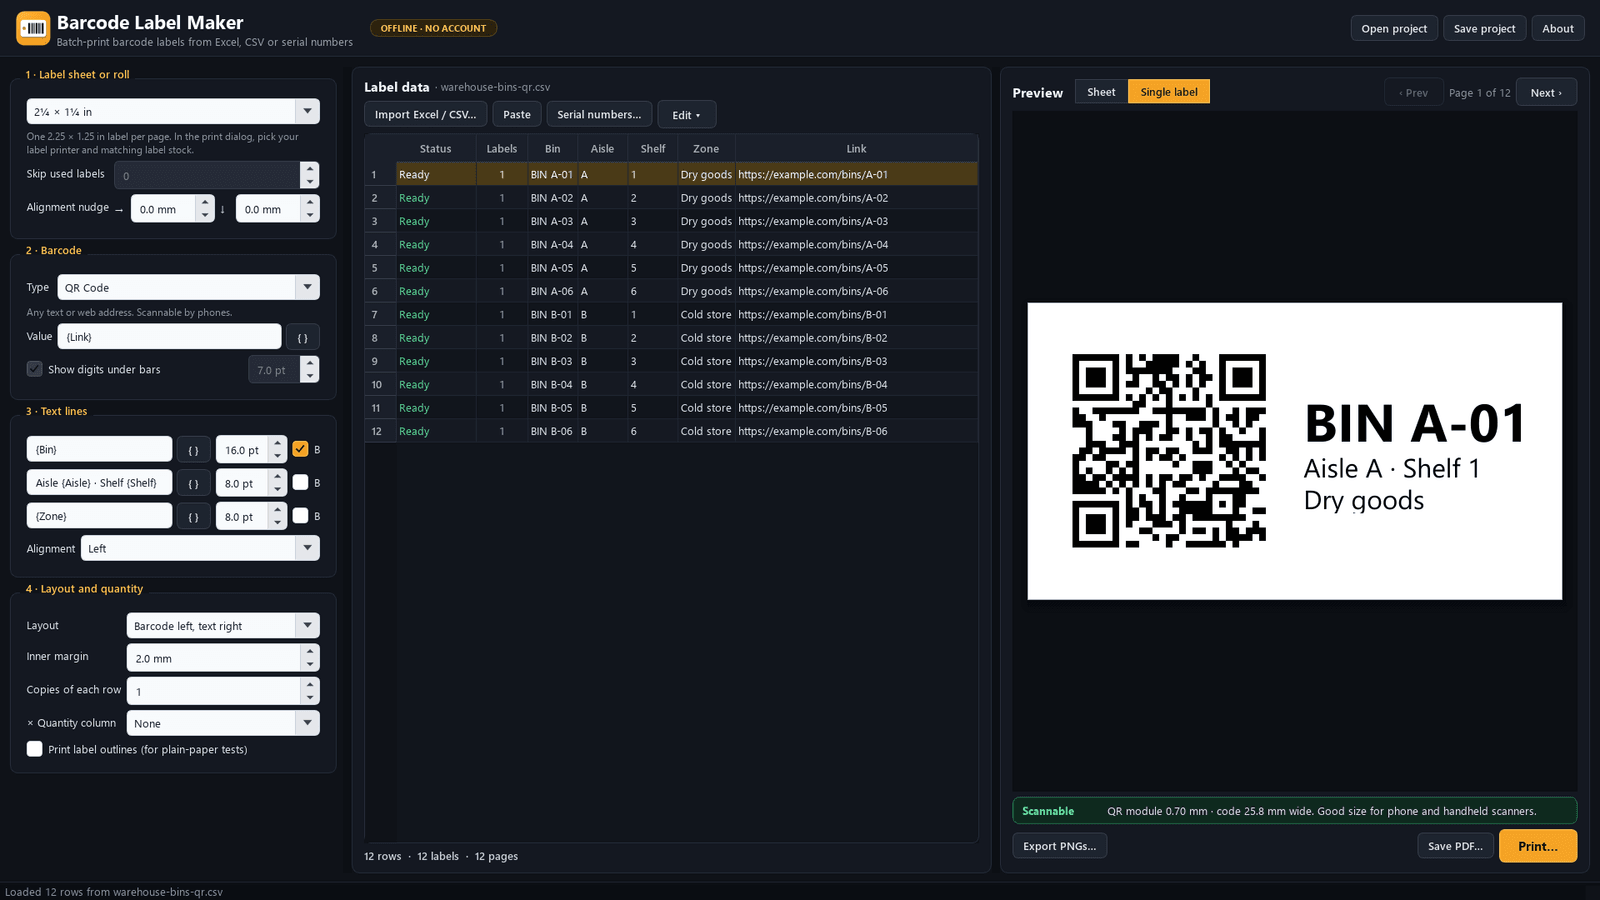Click Export PNGs button
Viewport: 1600px width, 900px height.
[x=1060, y=846]
